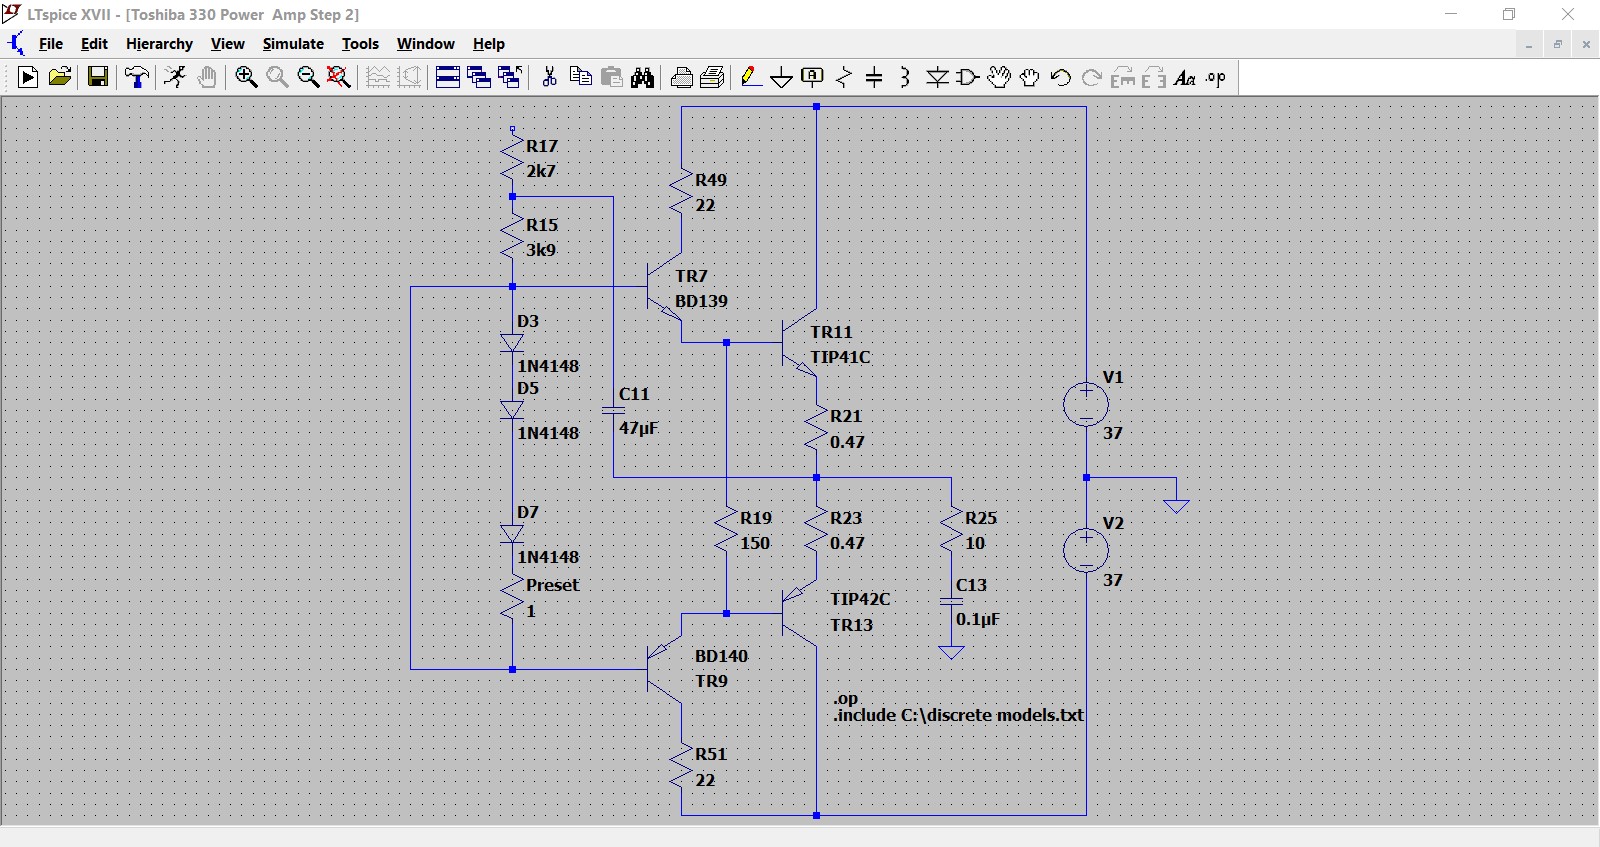Image resolution: width=1600 pixels, height=847 pixels.
Task: Zoom out using the minus magnifier icon
Action: click(x=308, y=77)
